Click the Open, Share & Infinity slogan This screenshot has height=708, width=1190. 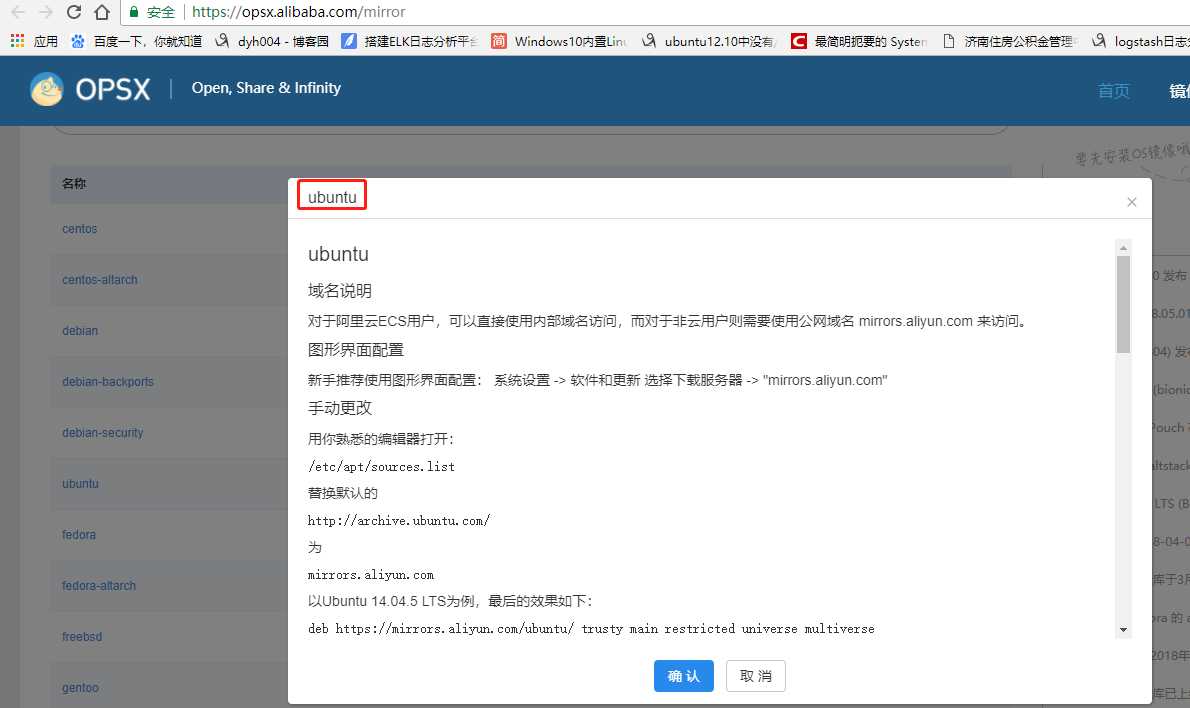pyautogui.click(x=266, y=88)
